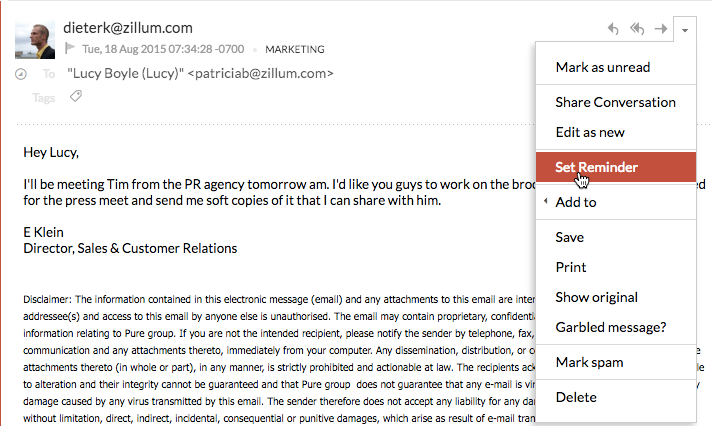Click the clock icon left of To
Viewport: 712px width, 426px height.
click(22, 74)
